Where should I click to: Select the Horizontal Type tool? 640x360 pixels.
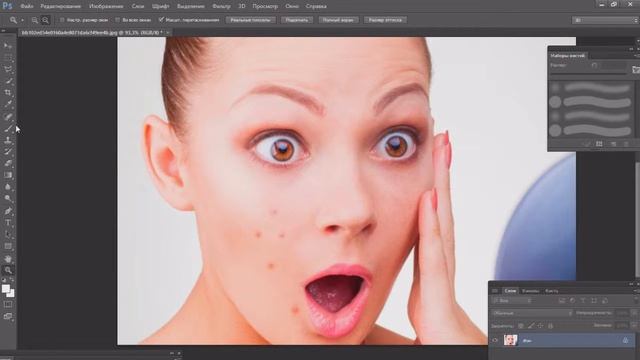coord(8,223)
